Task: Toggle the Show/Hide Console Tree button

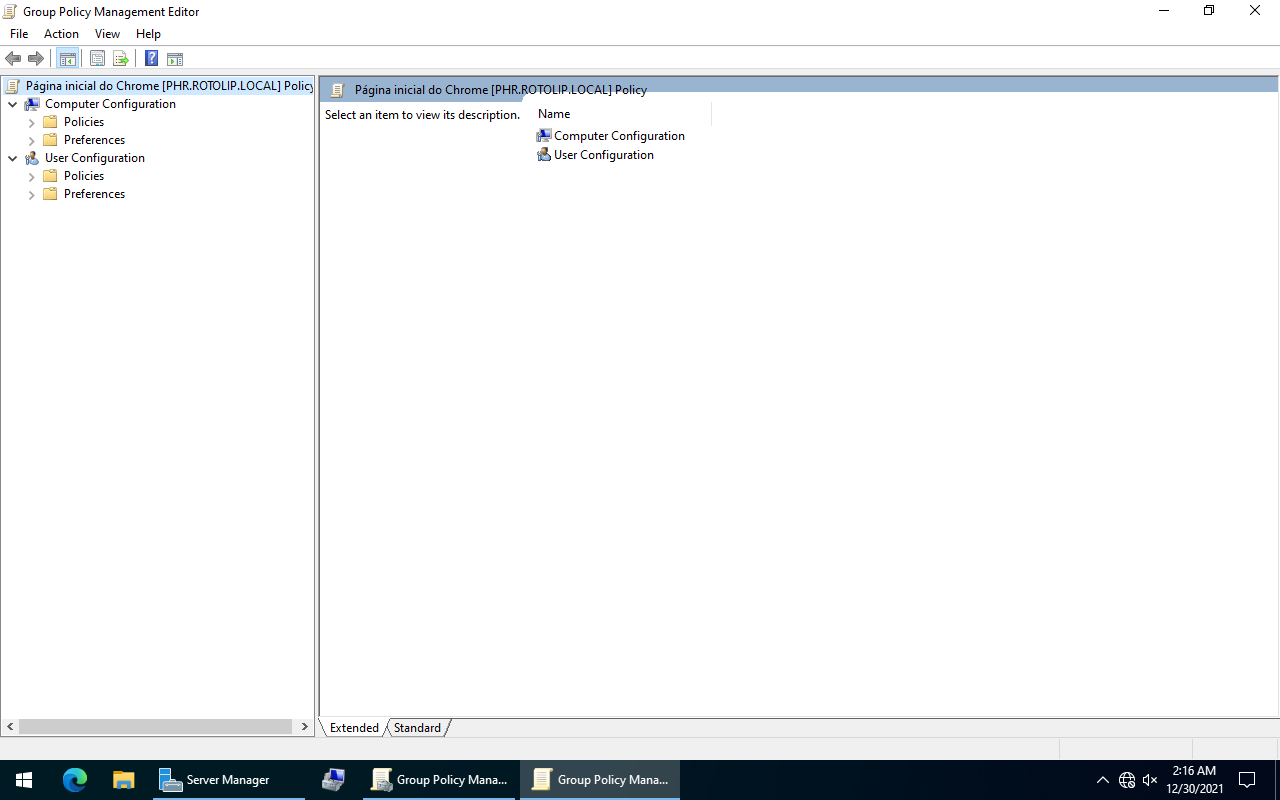Action: click(67, 58)
